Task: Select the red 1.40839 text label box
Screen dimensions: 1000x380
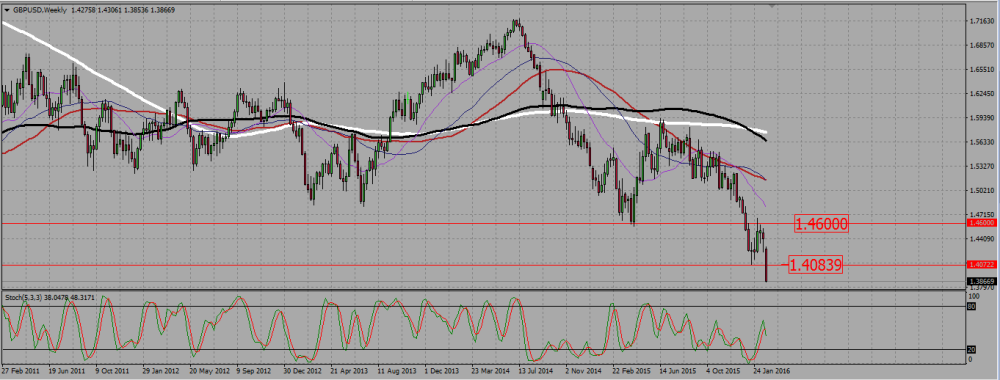Action: 816,265
